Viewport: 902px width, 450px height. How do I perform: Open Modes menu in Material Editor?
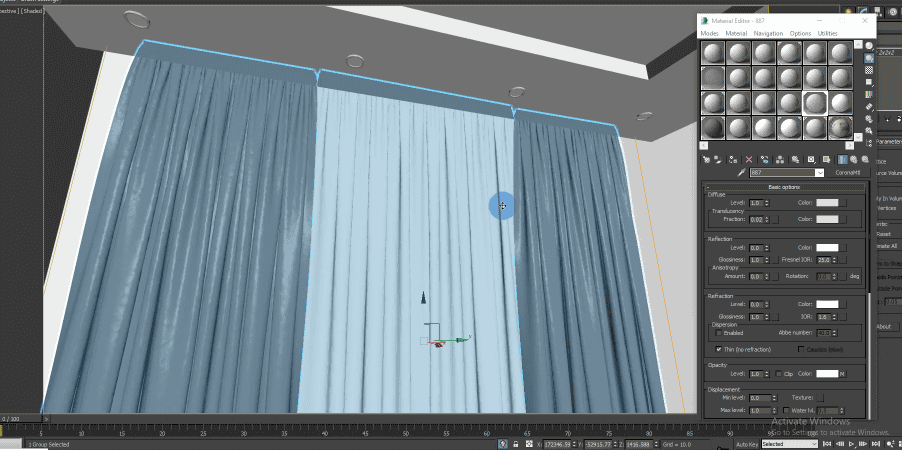(709, 33)
